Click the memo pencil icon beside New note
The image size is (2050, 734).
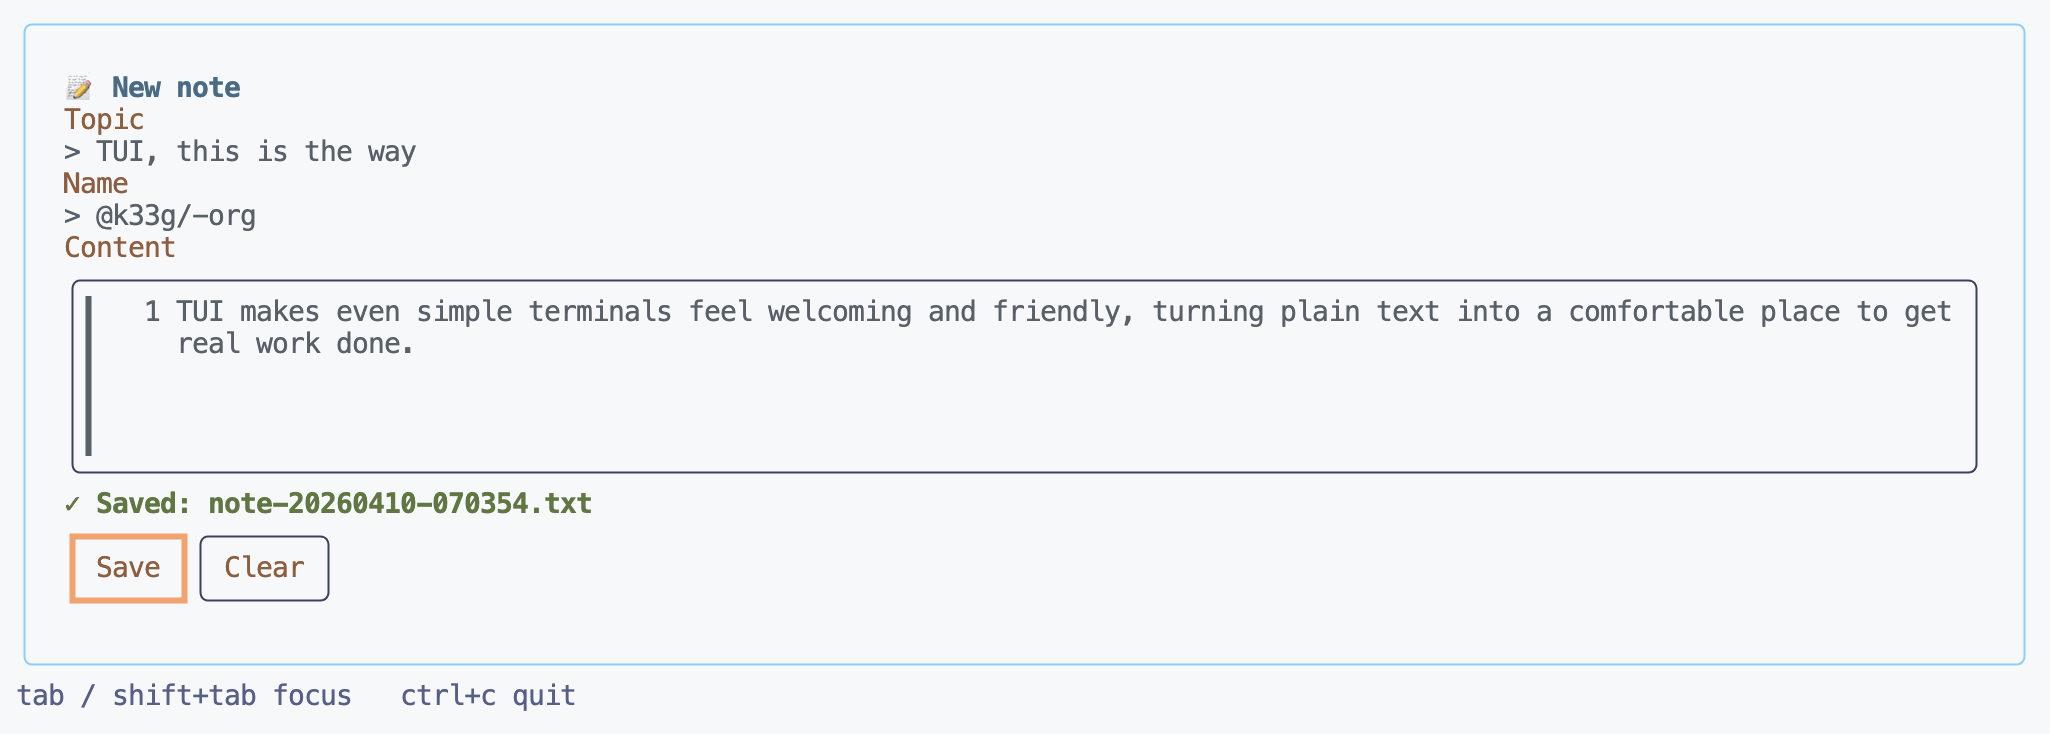(78, 88)
